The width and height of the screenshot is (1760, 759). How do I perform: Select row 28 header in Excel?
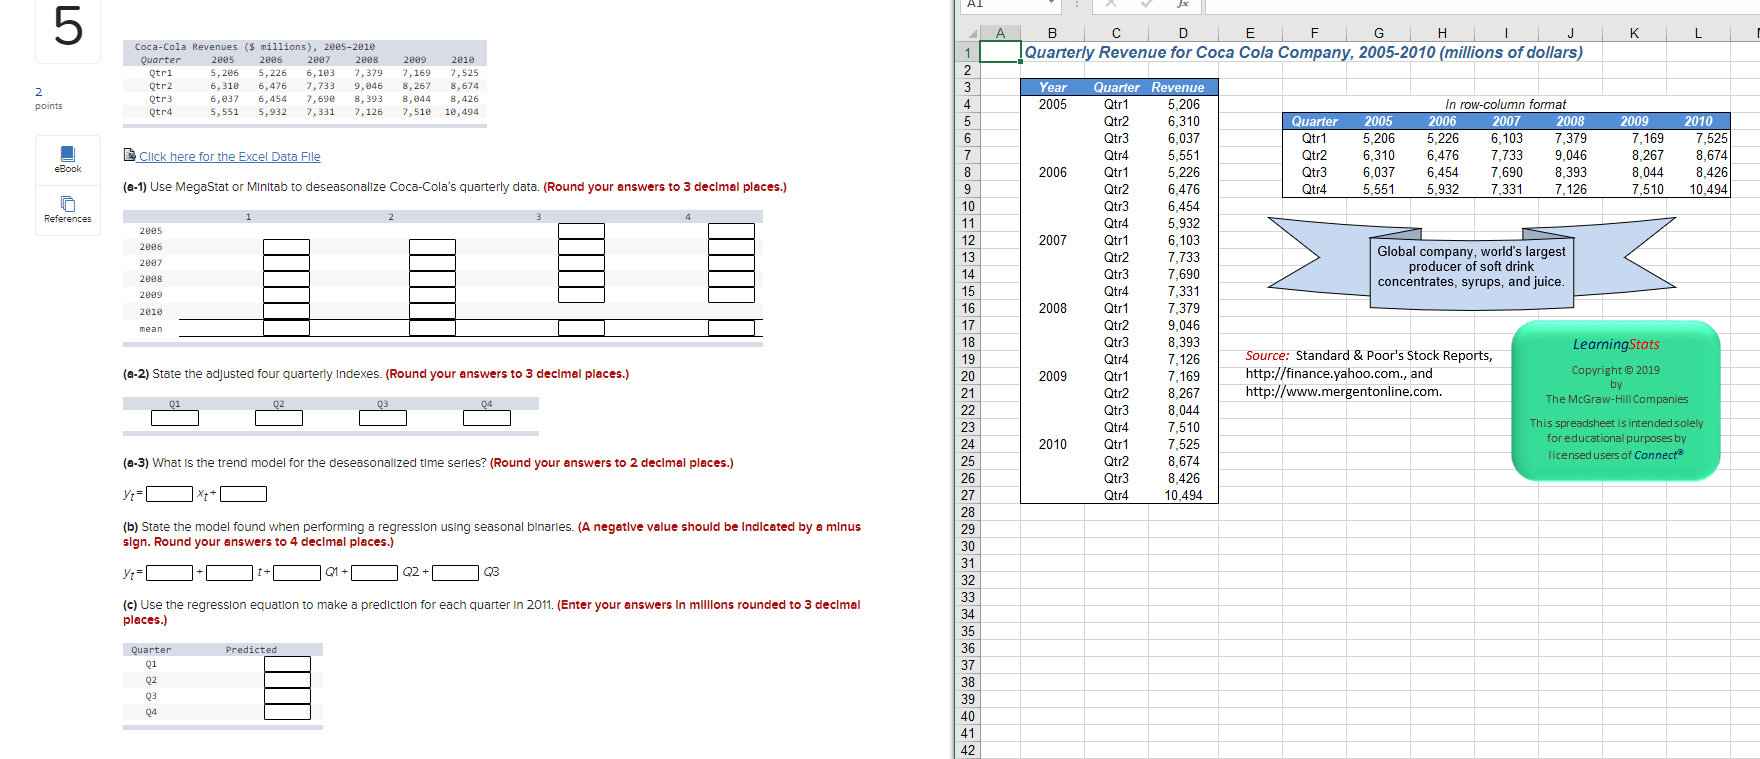point(967,512)
